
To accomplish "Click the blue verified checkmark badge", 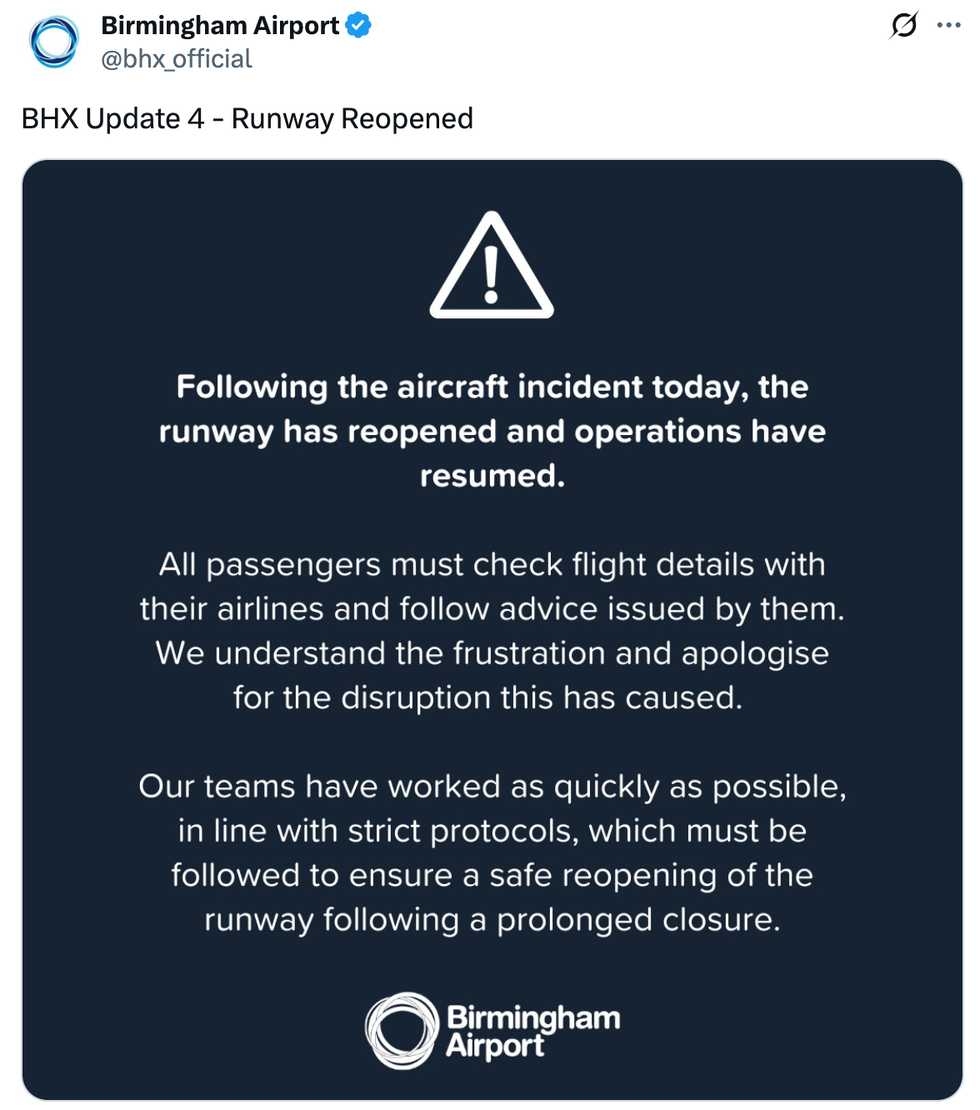I will point(359,27).
